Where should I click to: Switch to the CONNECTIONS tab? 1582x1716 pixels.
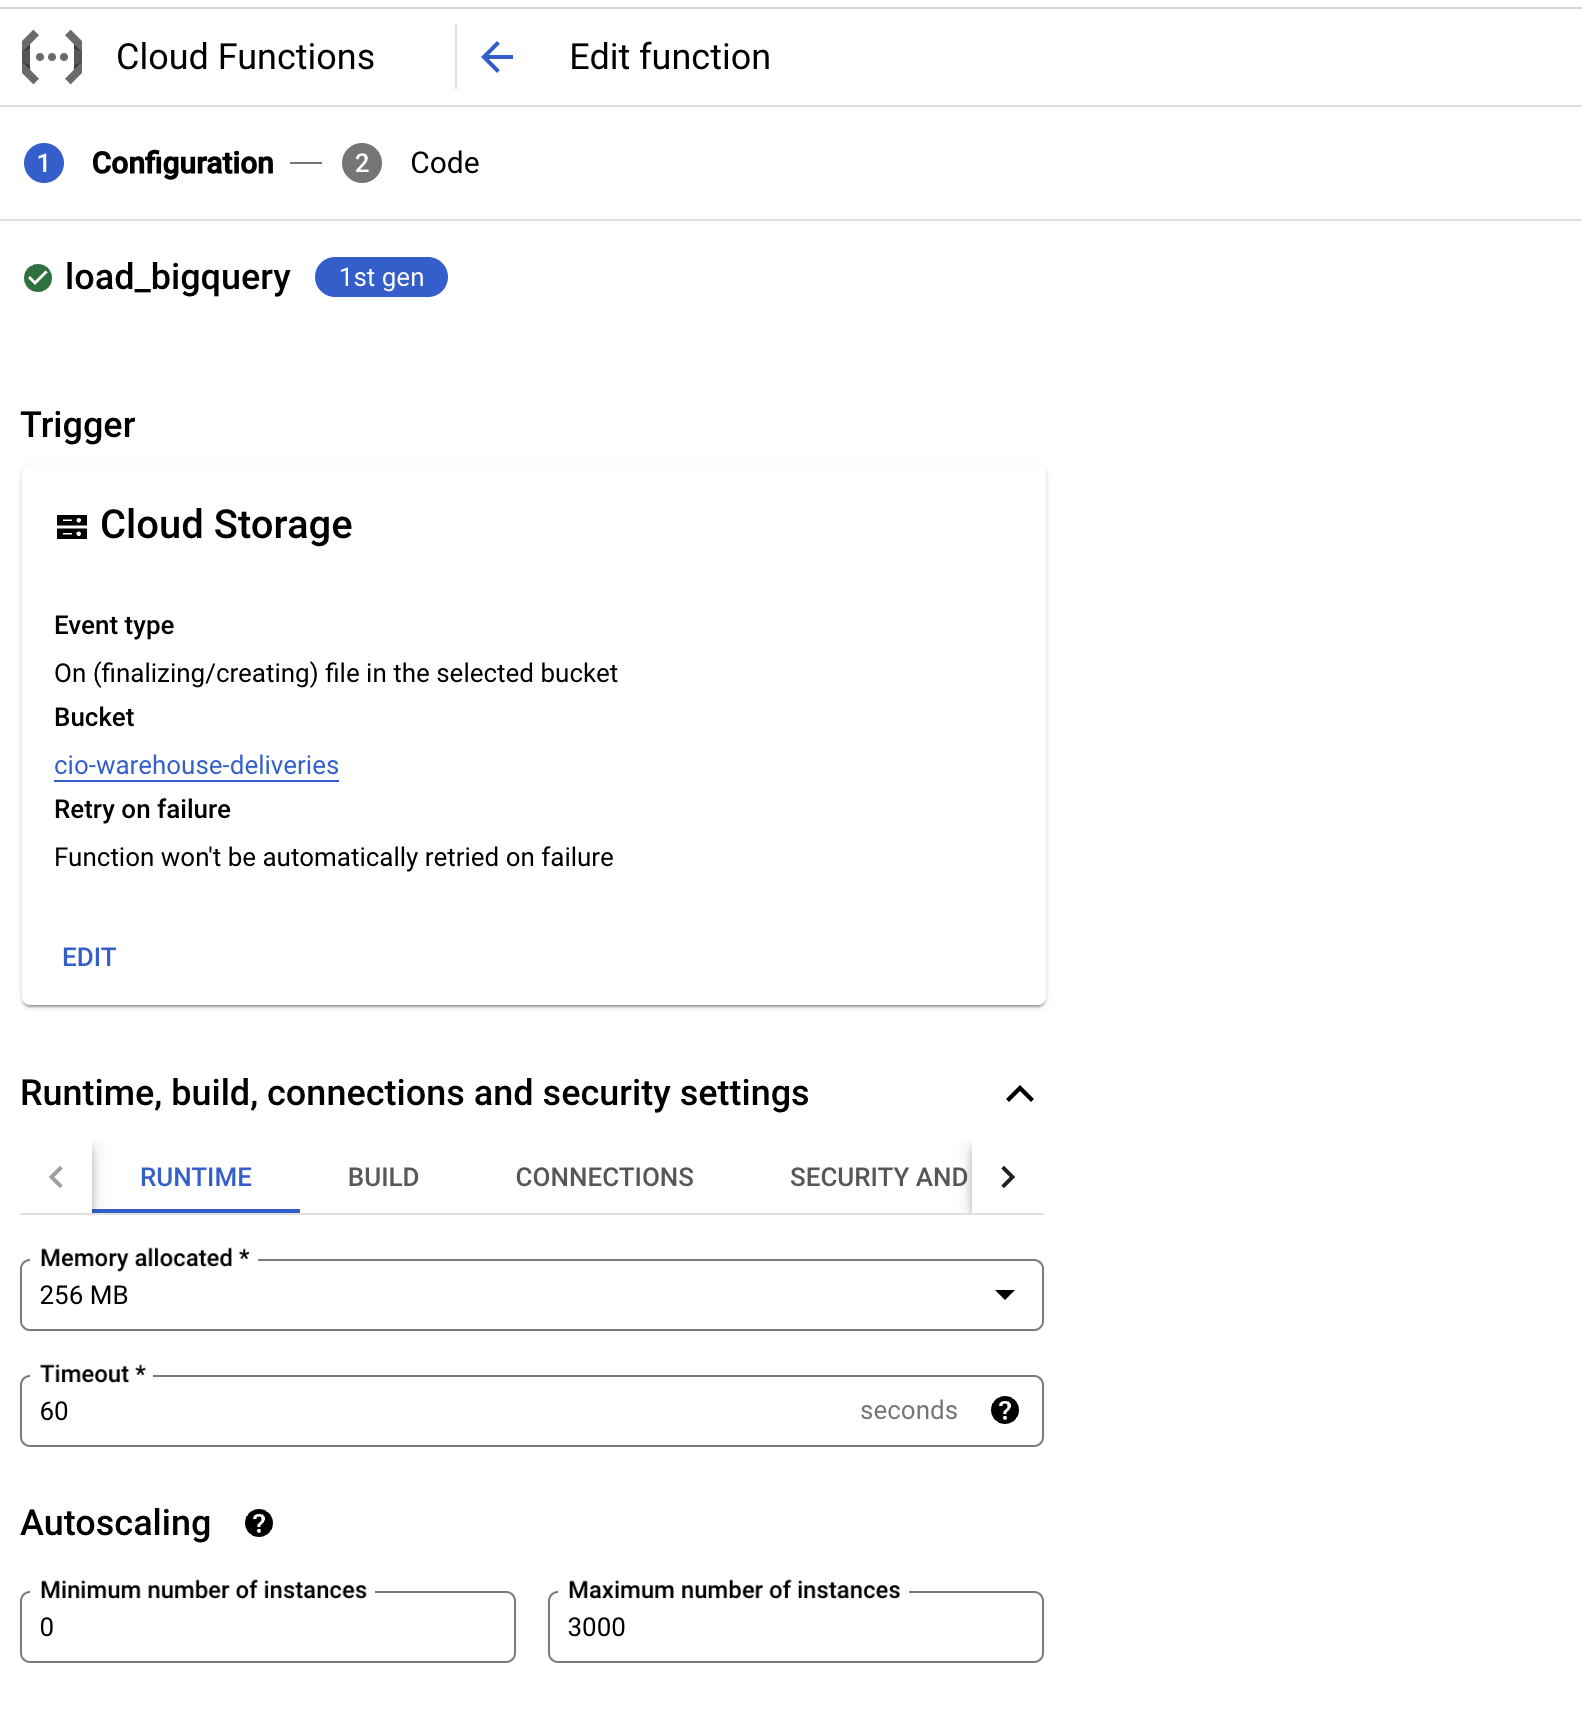[604, 1177]
